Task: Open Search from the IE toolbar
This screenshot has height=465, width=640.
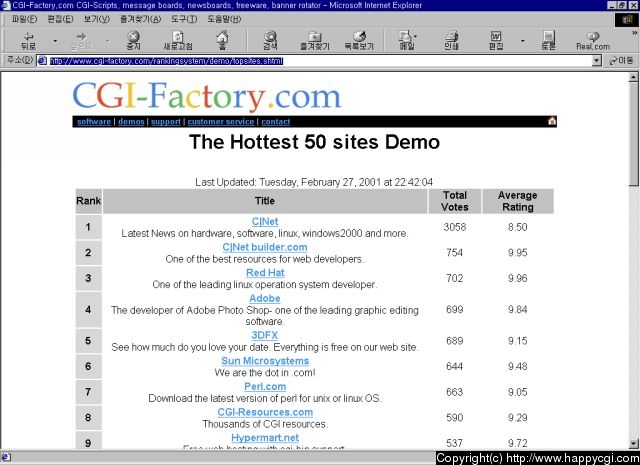Action: (270, 41)
